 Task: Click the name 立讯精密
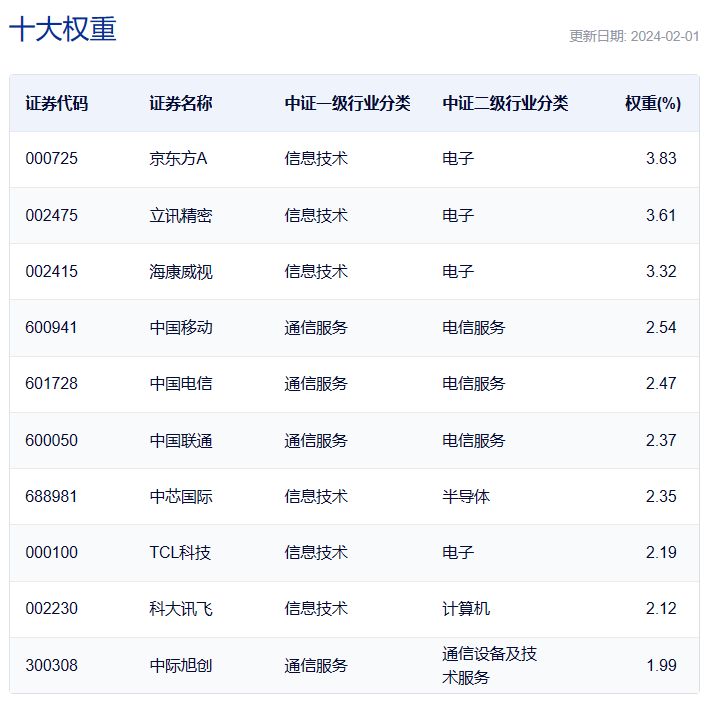tap(181, 215)
